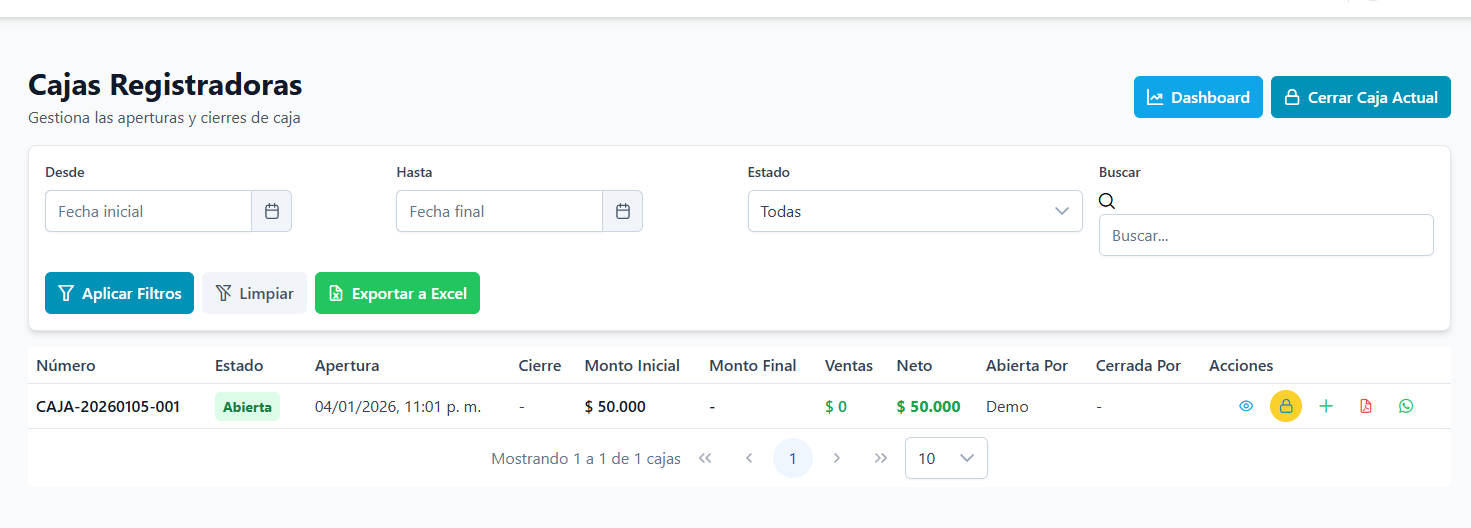
Task: Click the yellow lock icon in Acciones
Action: (1286, 406)
